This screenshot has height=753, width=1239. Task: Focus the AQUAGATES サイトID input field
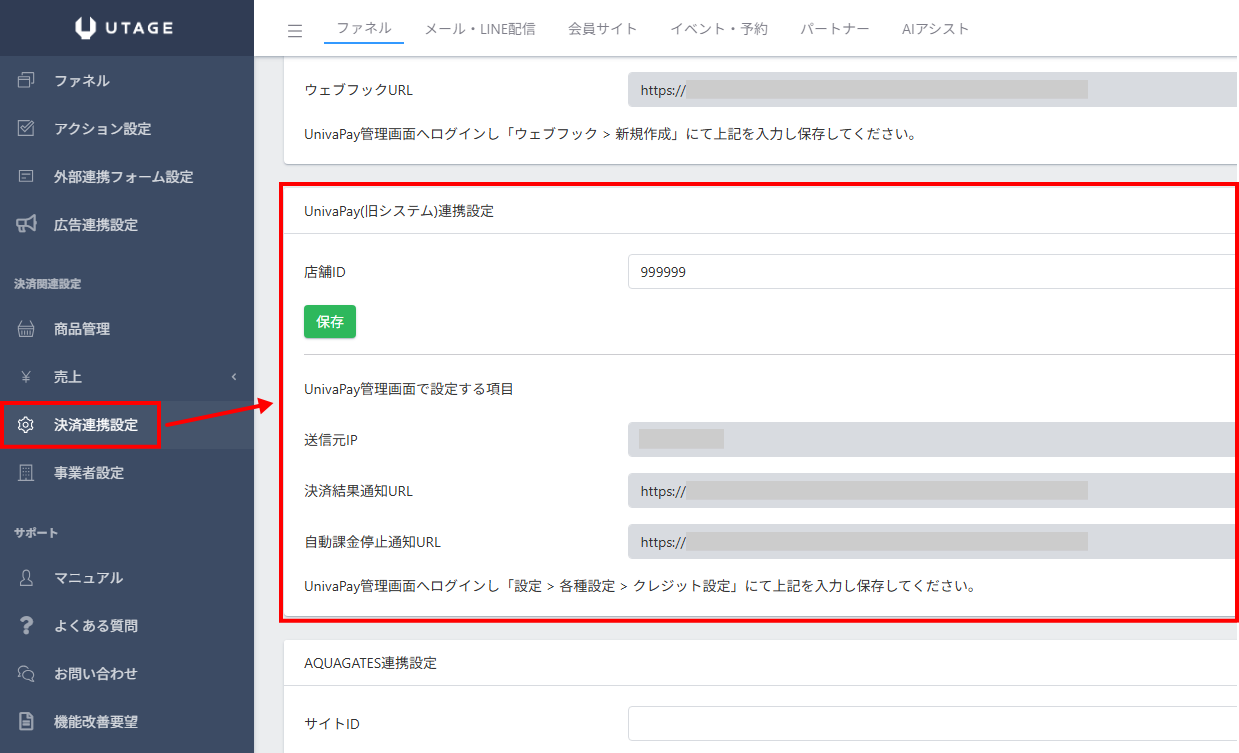coord(930,723)
